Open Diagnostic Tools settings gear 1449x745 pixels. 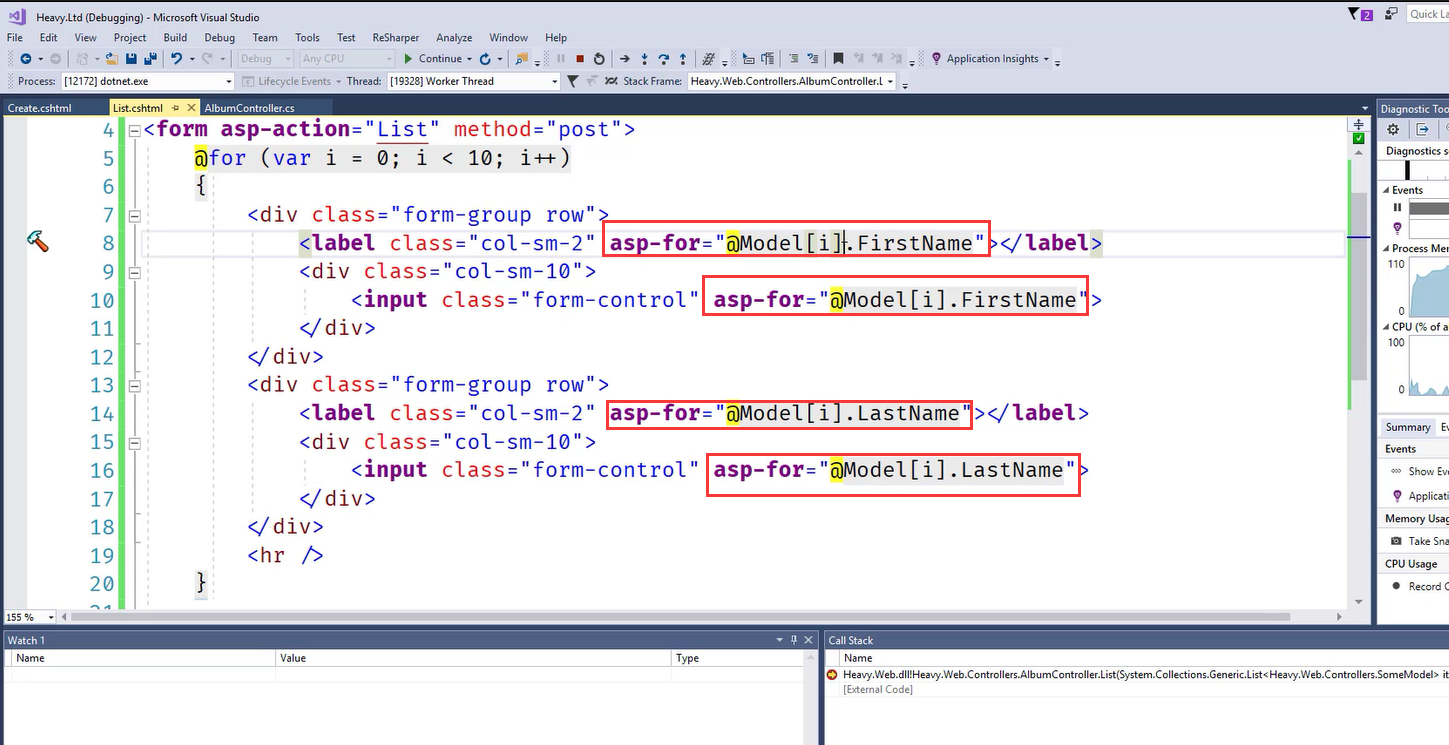click(1394, 129)
